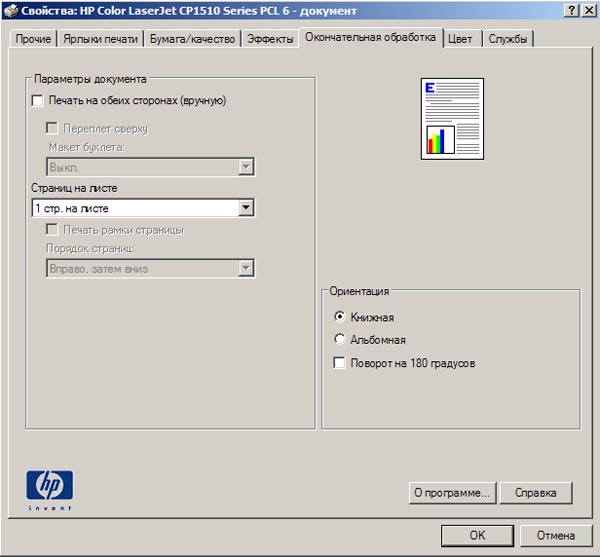Click the dialog title bar text
Image resolution: width=600 pixels, height=557 pixels.
tap(189, 11)
